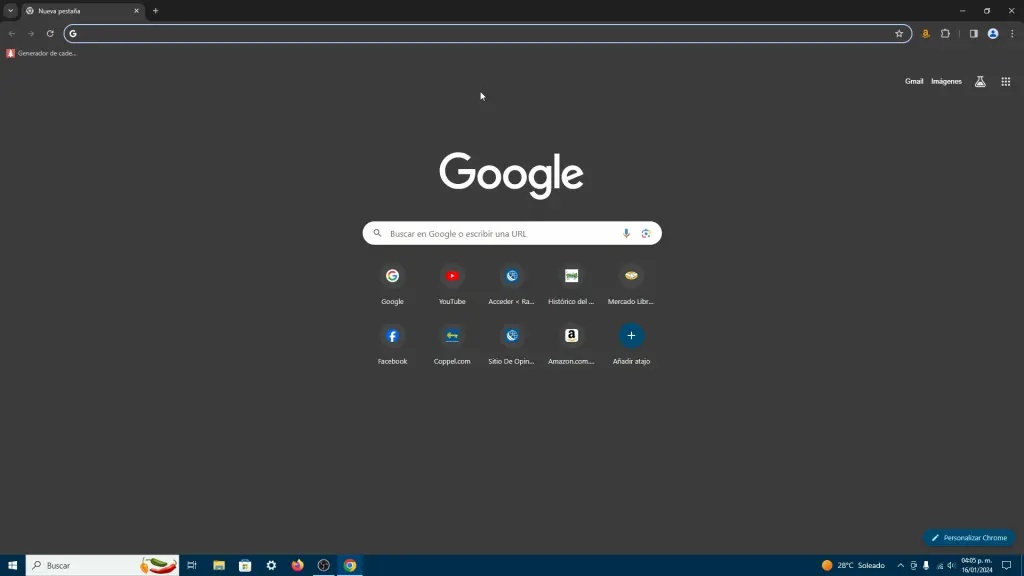Open 'Generador de cade...' bookmark
The width and height of the screenshot is (1024, 576).
click(x=41, y=53)
